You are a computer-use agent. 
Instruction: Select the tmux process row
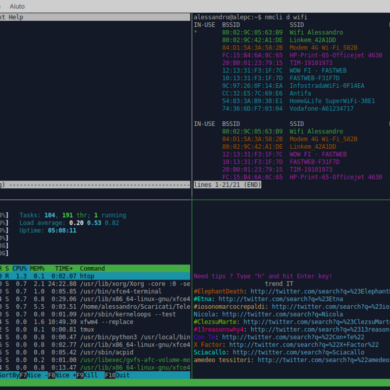(95, 329)
